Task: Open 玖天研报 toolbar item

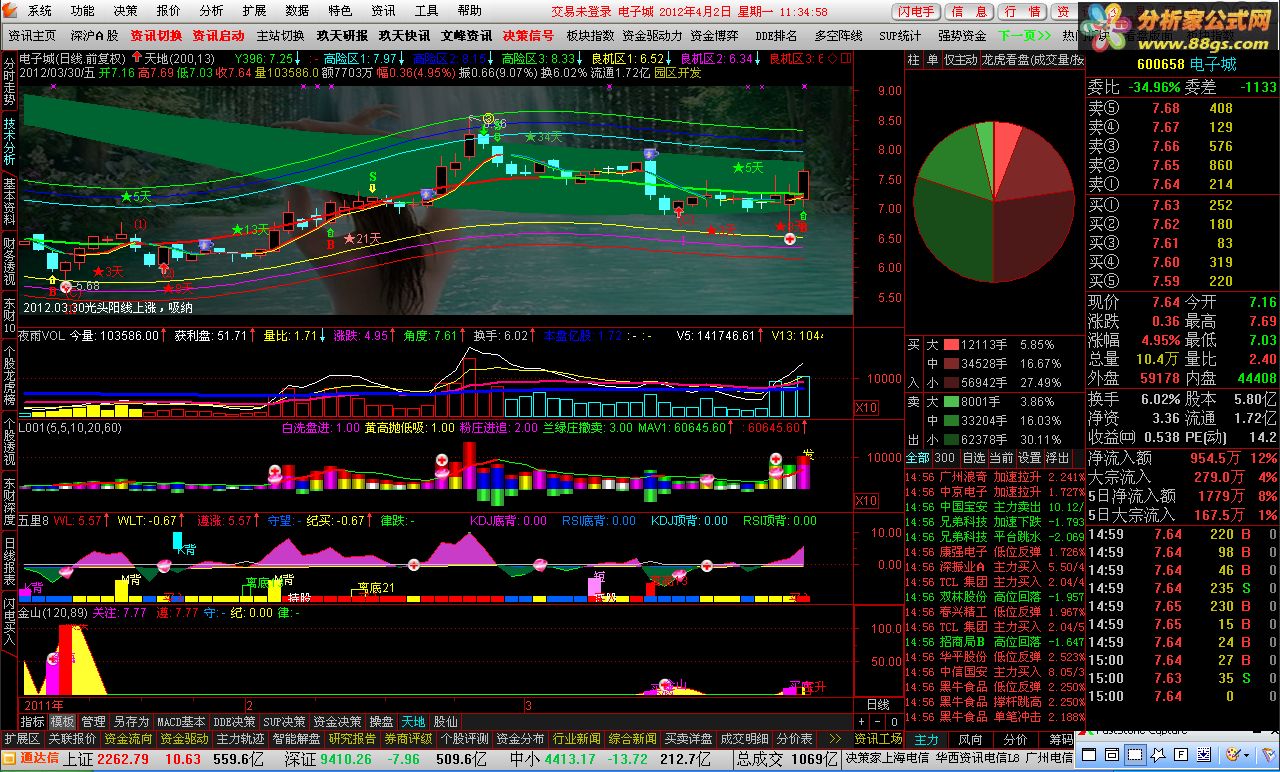Action: (x=342, y=35)
